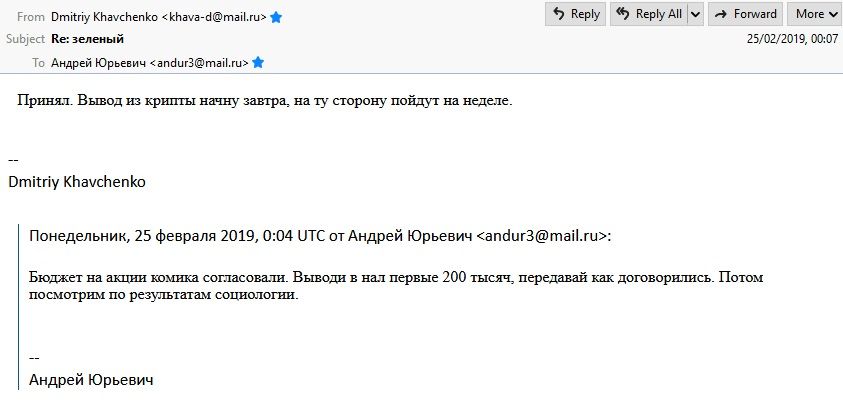Screen dimensions: 843x403
Task: Toggle star next to khava-d@mail.ru sender
Action: point(276,17)
